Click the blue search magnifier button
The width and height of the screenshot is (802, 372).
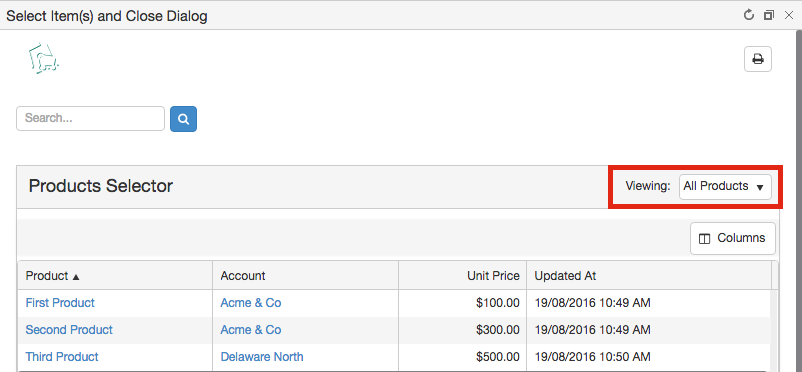coord(184,119)
